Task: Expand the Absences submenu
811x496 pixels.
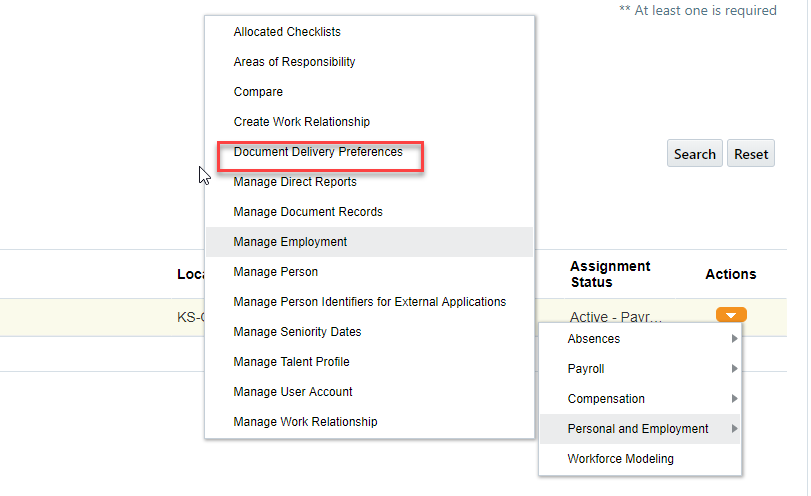Action: pos(594,339)
